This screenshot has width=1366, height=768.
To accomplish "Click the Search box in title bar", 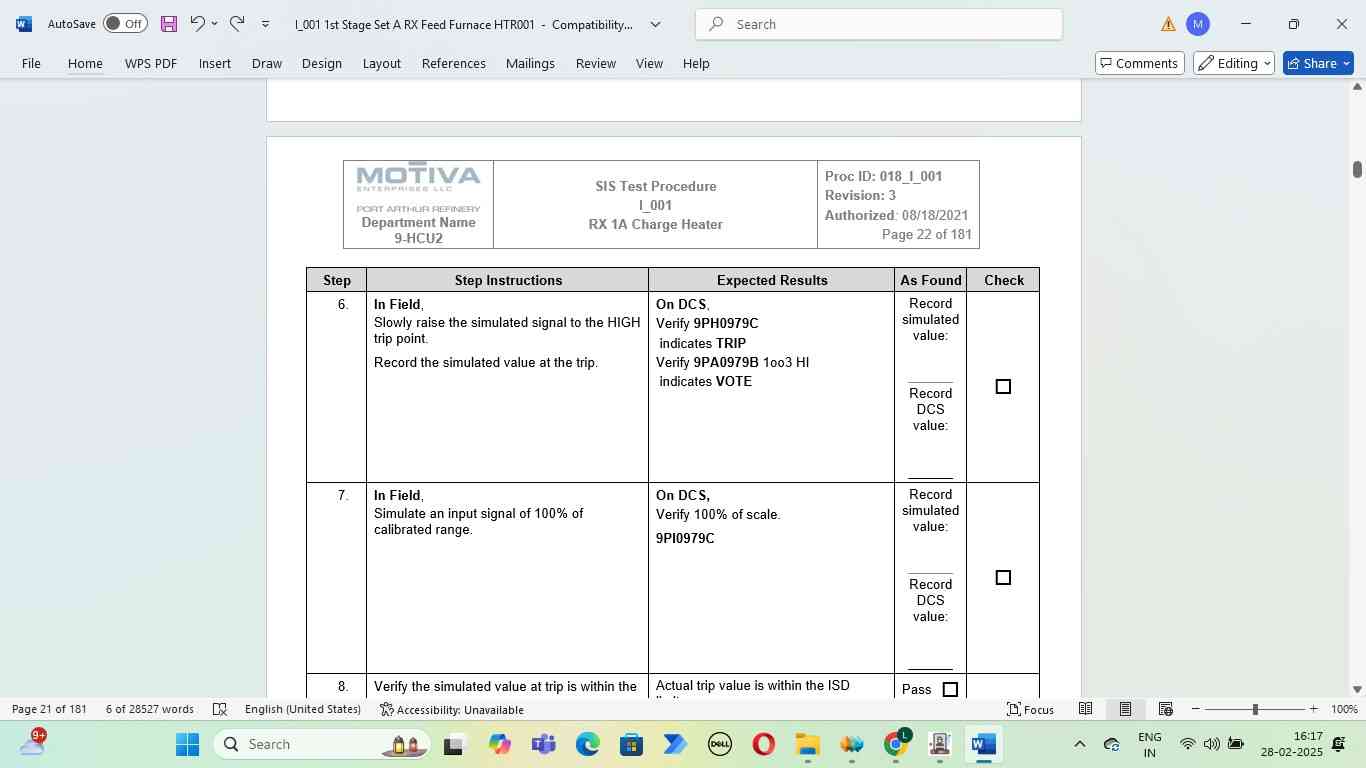I will pyautogui.click(x=879, y=24).
